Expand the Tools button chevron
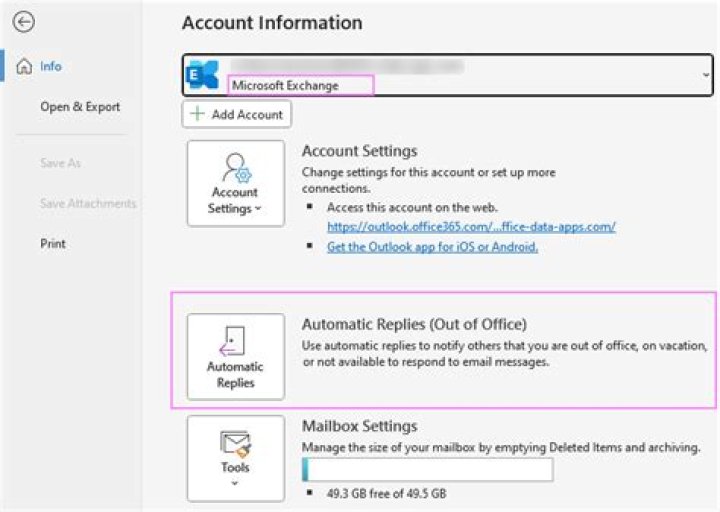 tap(235, 483)
